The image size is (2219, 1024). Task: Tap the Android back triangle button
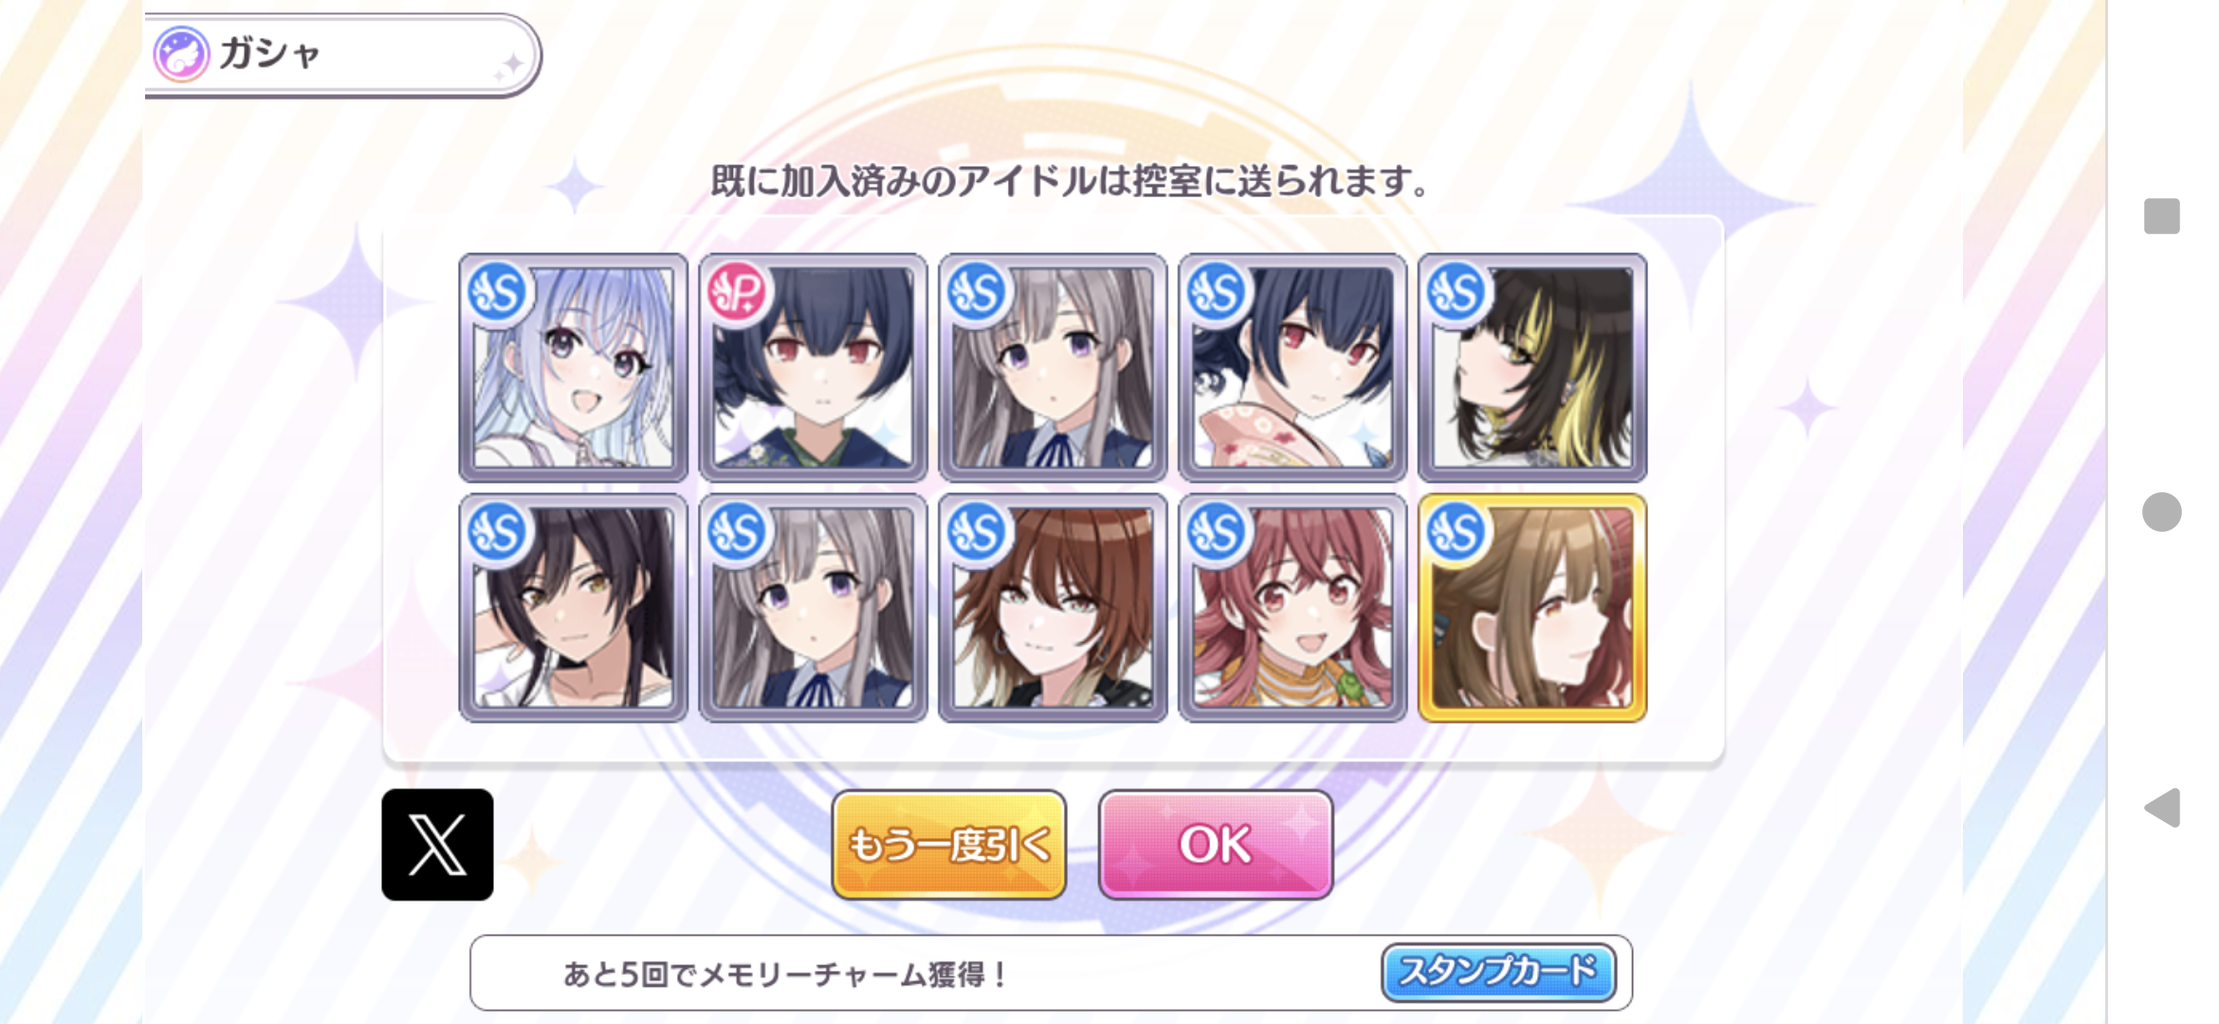(2162, 807)
